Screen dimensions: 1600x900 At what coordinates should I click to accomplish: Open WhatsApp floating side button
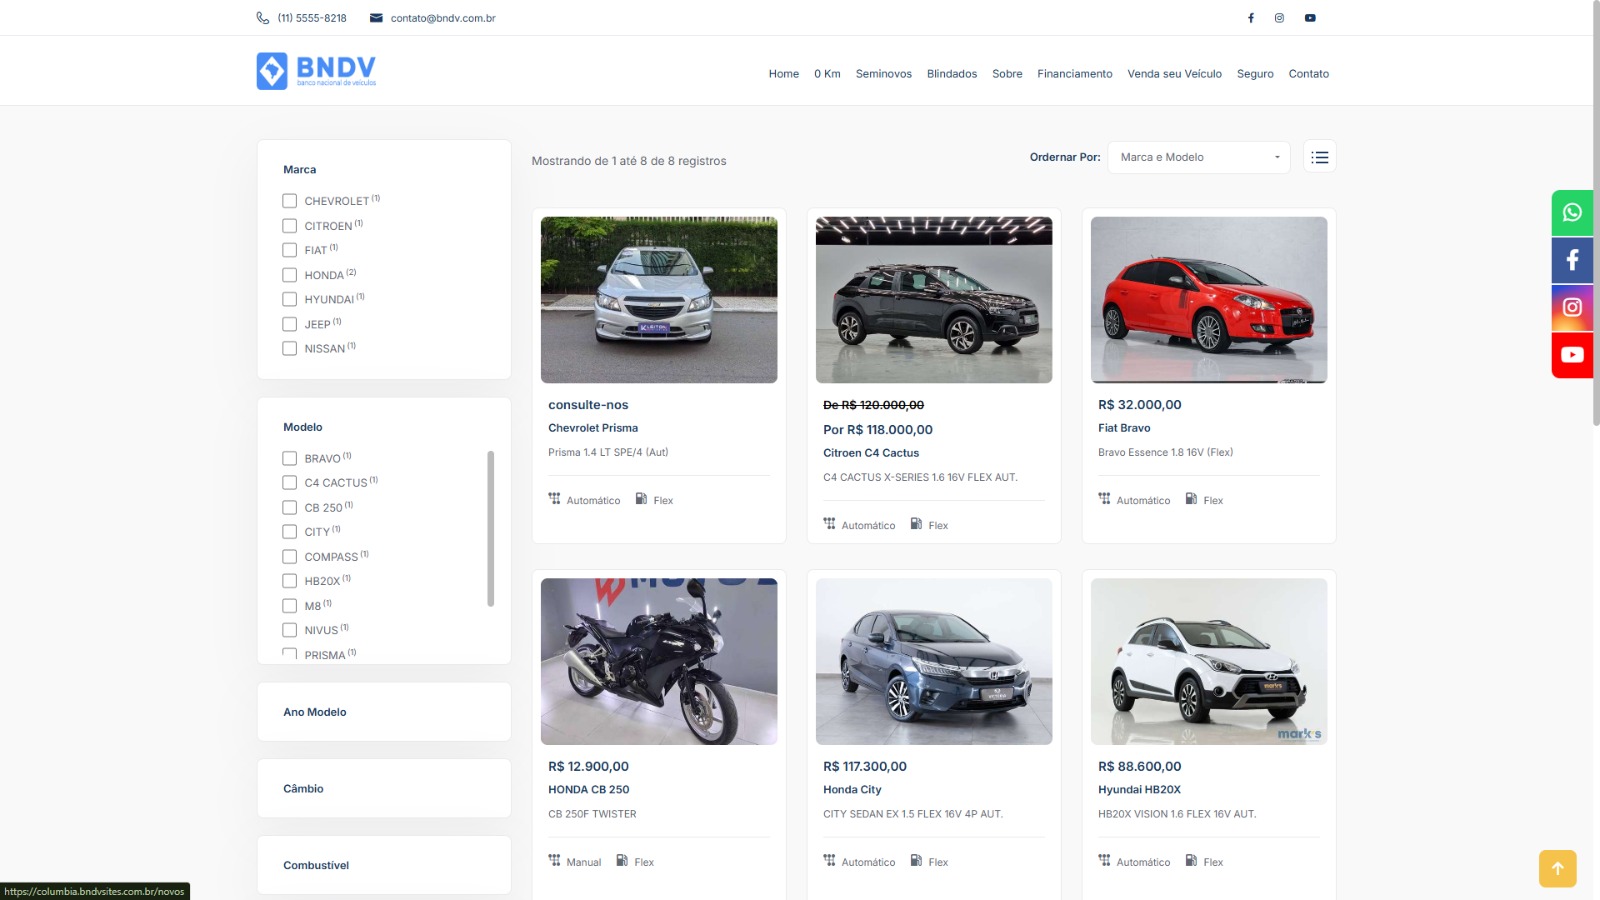click(1572, 213)
